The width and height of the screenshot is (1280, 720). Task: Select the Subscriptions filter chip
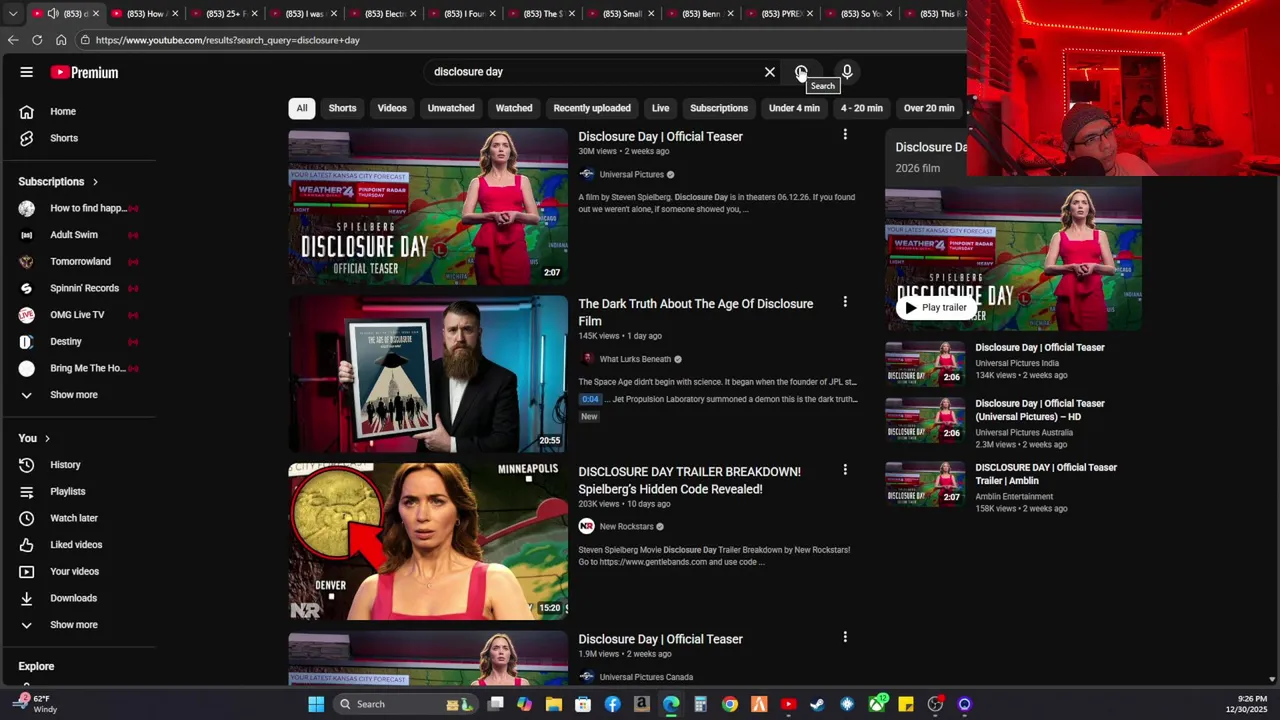coord(719,108)
